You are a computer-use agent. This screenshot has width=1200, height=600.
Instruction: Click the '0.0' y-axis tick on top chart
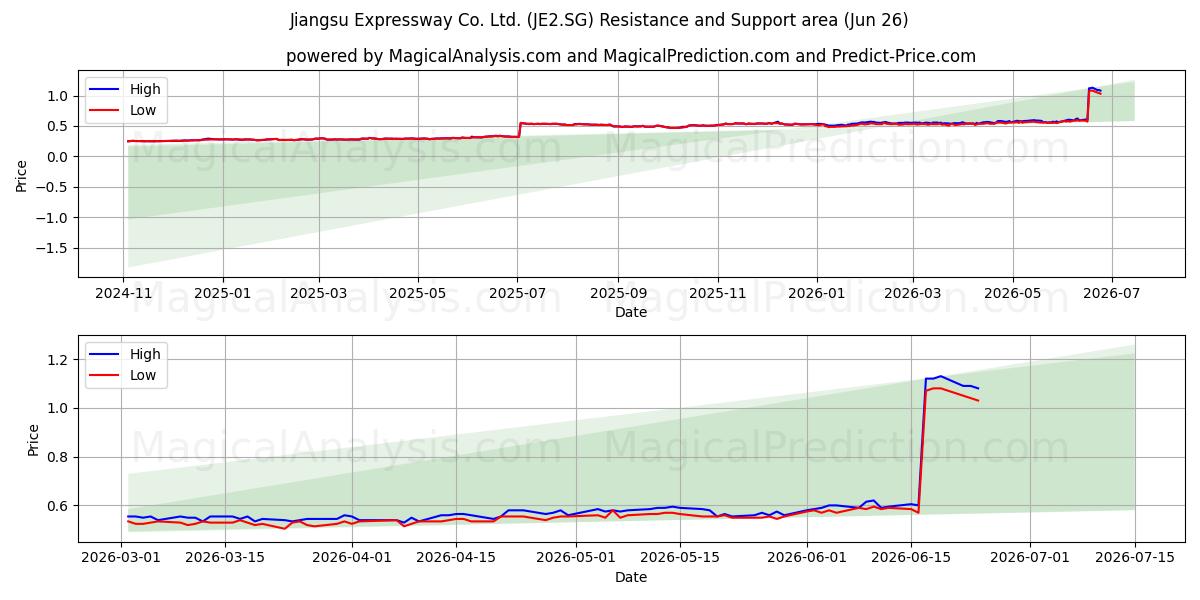coord(58,157)
